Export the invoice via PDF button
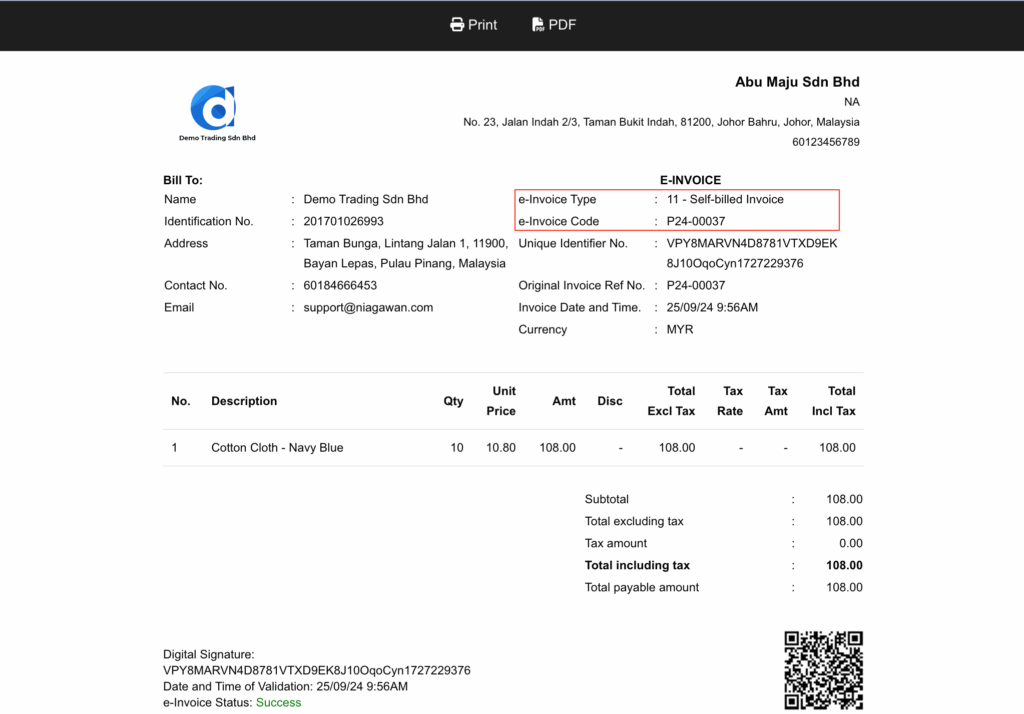Screen dimensions: 1024x714 pos(554,25)
